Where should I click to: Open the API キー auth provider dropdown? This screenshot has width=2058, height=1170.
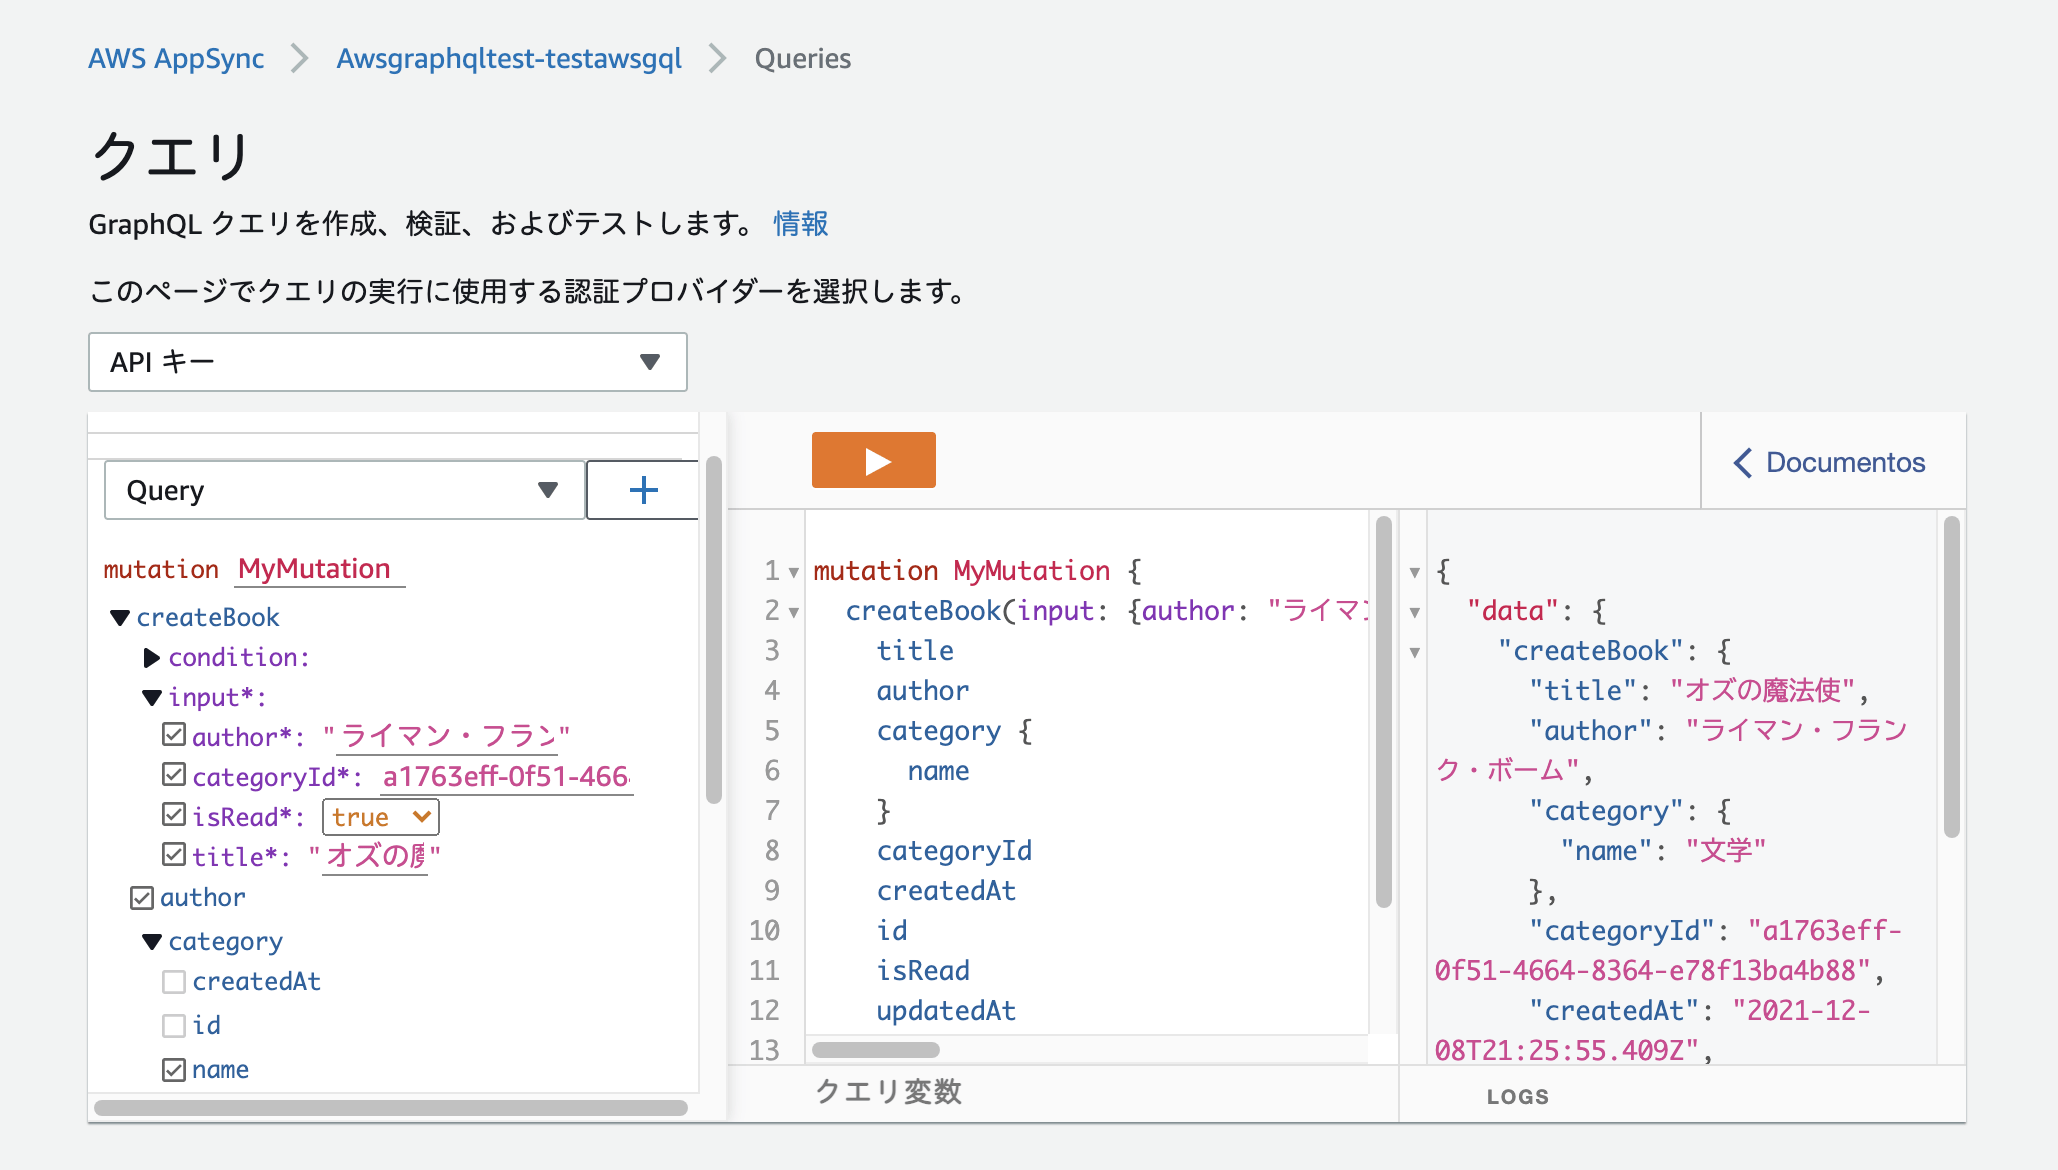[x=388, y=362]
